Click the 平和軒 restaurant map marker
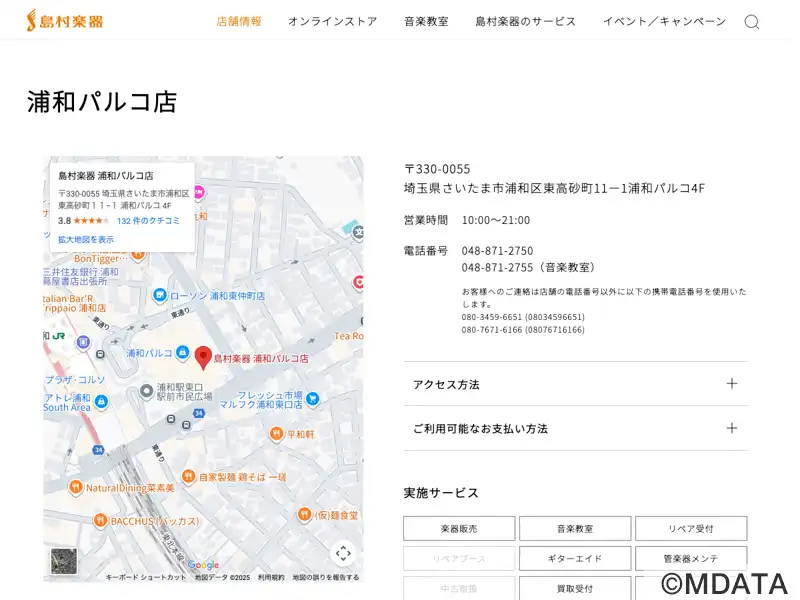800x600 pixels. pos(275,434)
